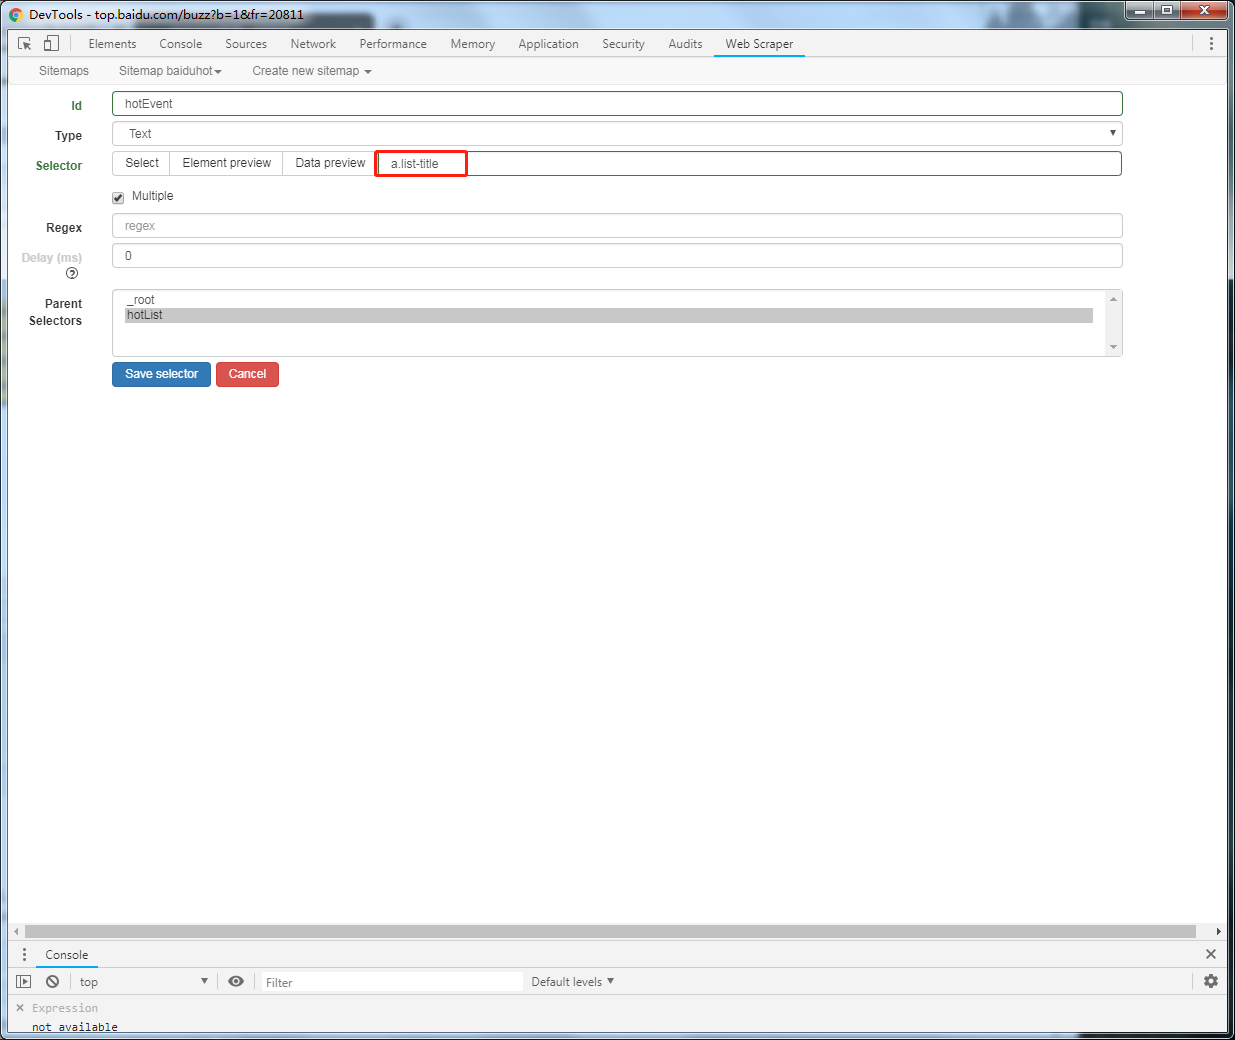Open the Audits tab
Screen dimensions: 1235x1040
(685, 44)
